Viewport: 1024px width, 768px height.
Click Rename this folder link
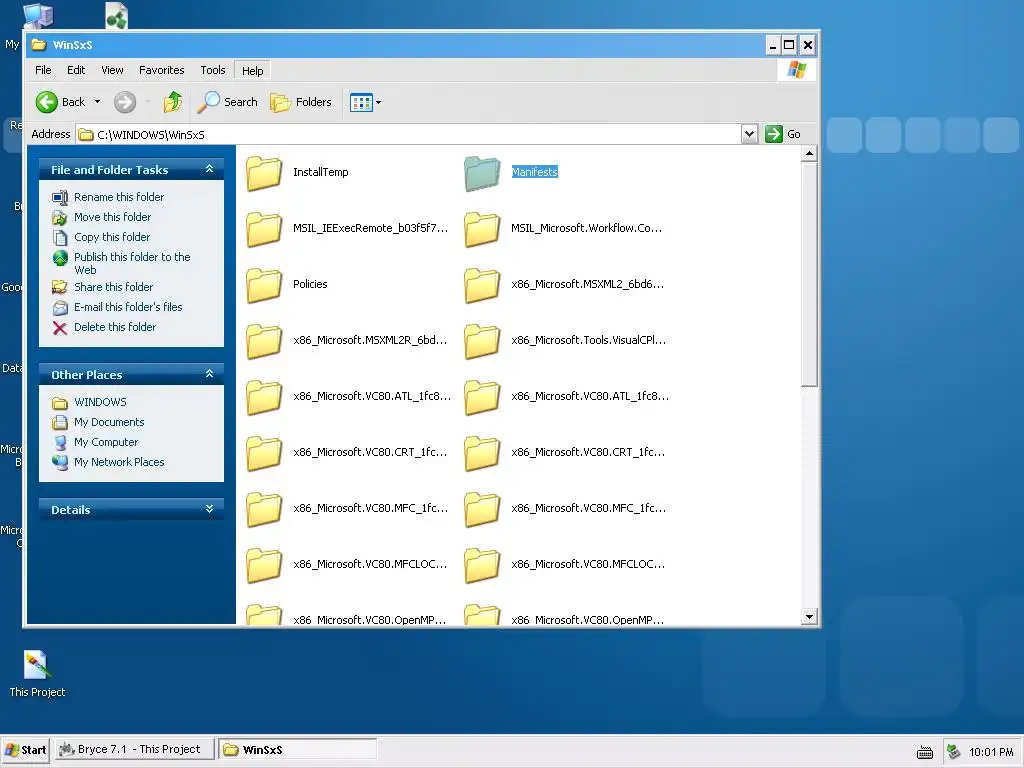click(119, 197)
